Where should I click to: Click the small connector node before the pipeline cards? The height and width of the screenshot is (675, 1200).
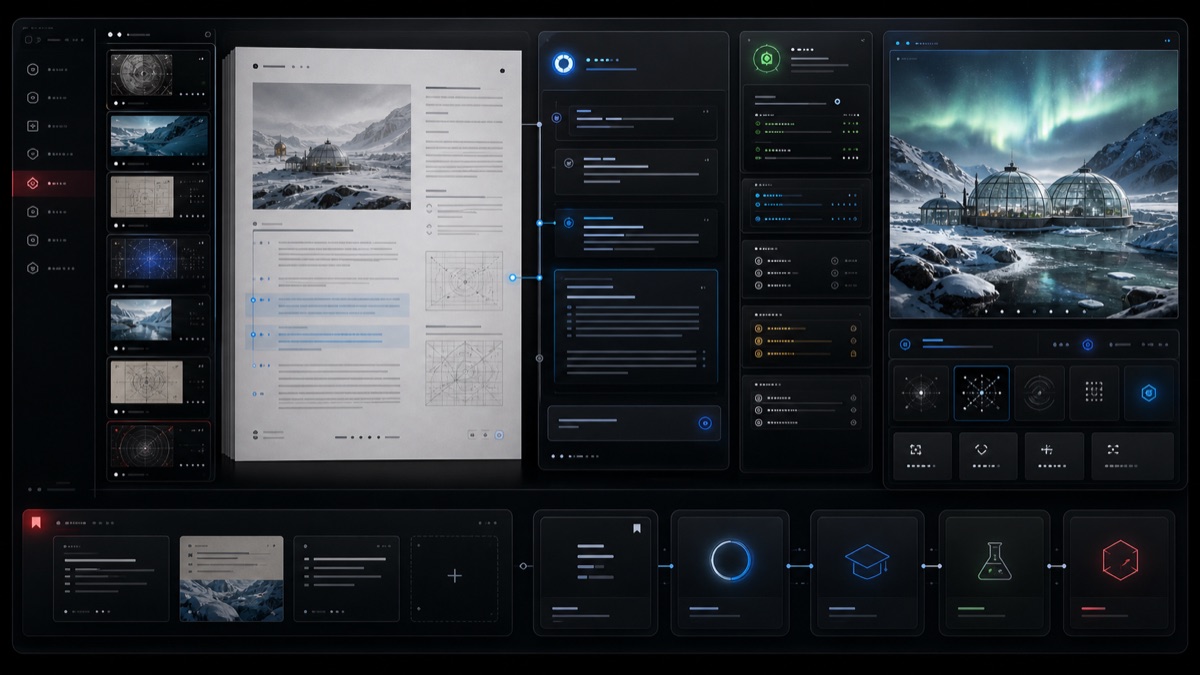pyautogui.click(x=523, y=566)
